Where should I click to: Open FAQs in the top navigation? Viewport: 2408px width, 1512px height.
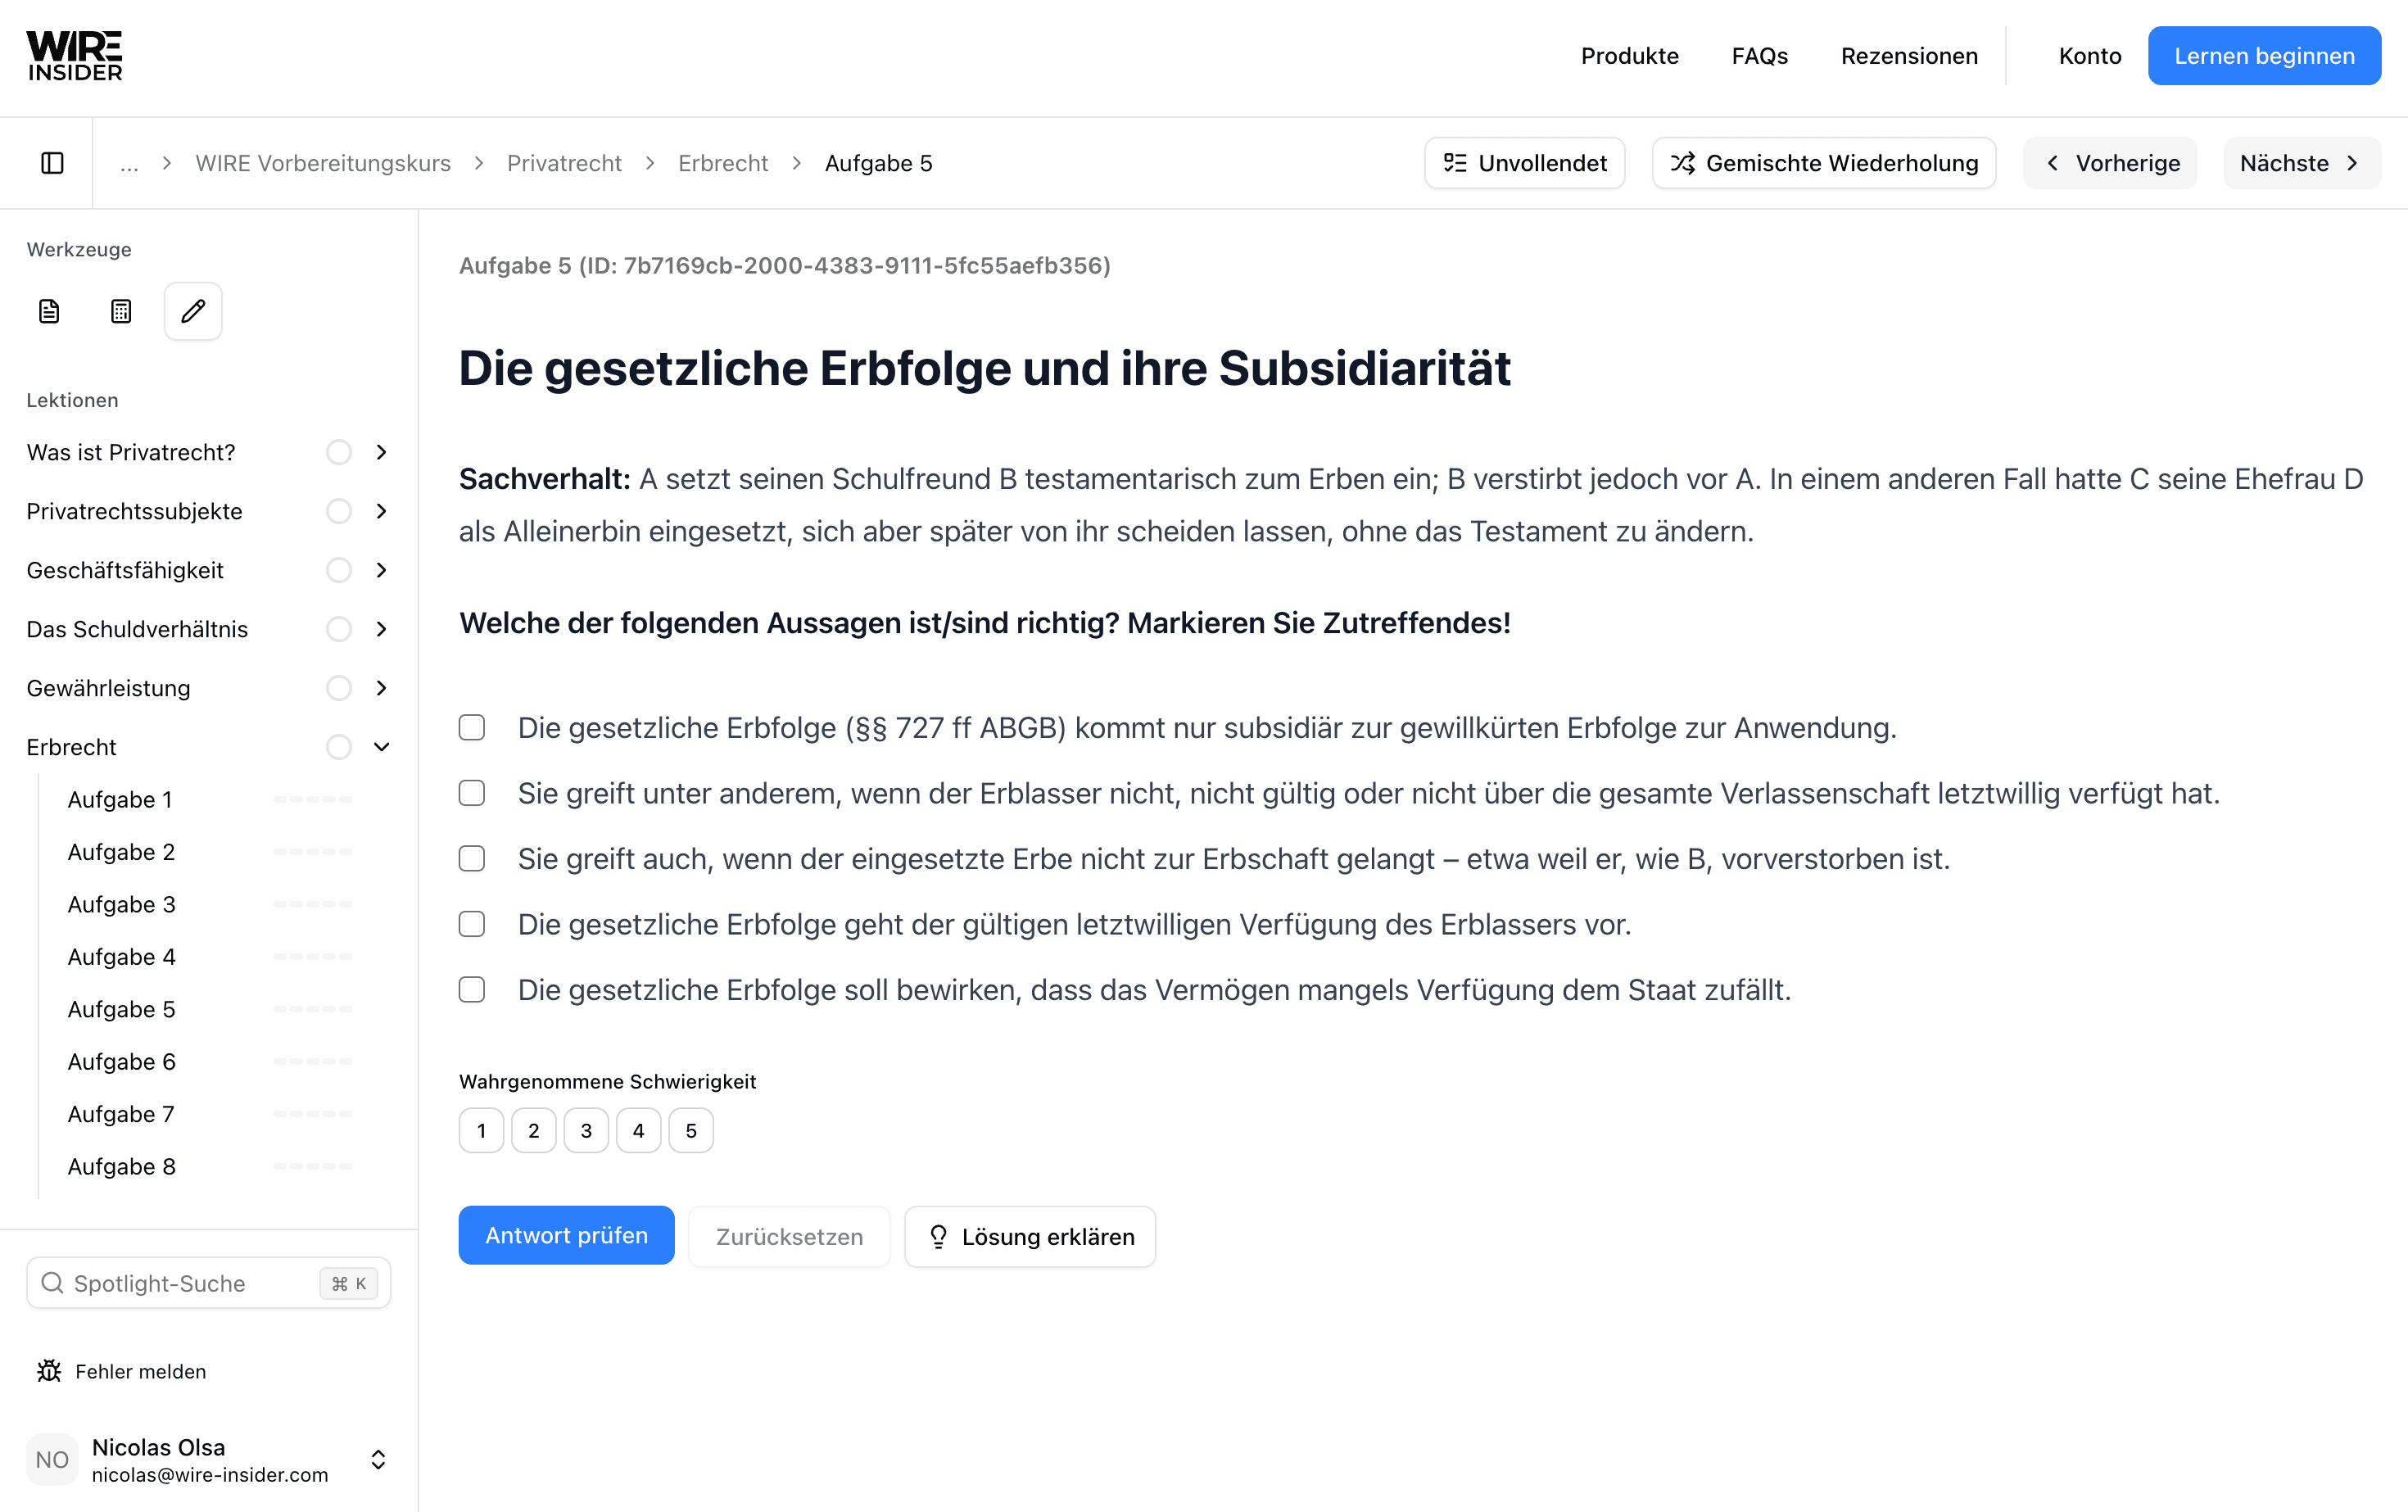point(1759,56)
